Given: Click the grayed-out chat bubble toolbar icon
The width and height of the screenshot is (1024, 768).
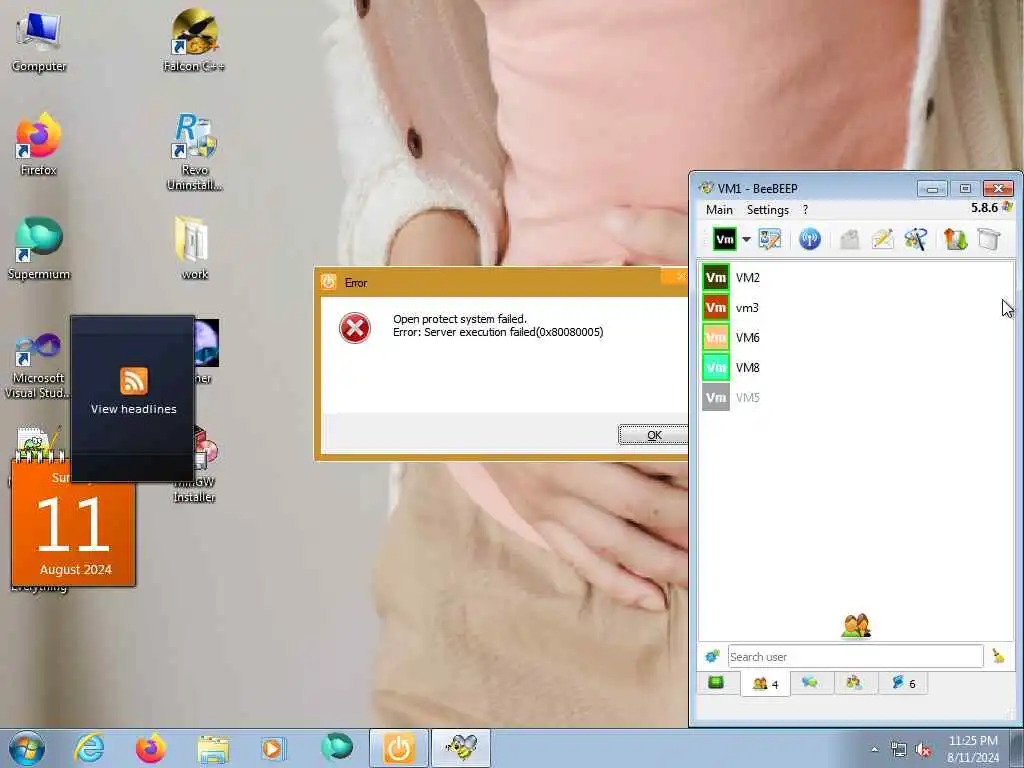Looking at the screenshot, I should [x=849, y=239].
